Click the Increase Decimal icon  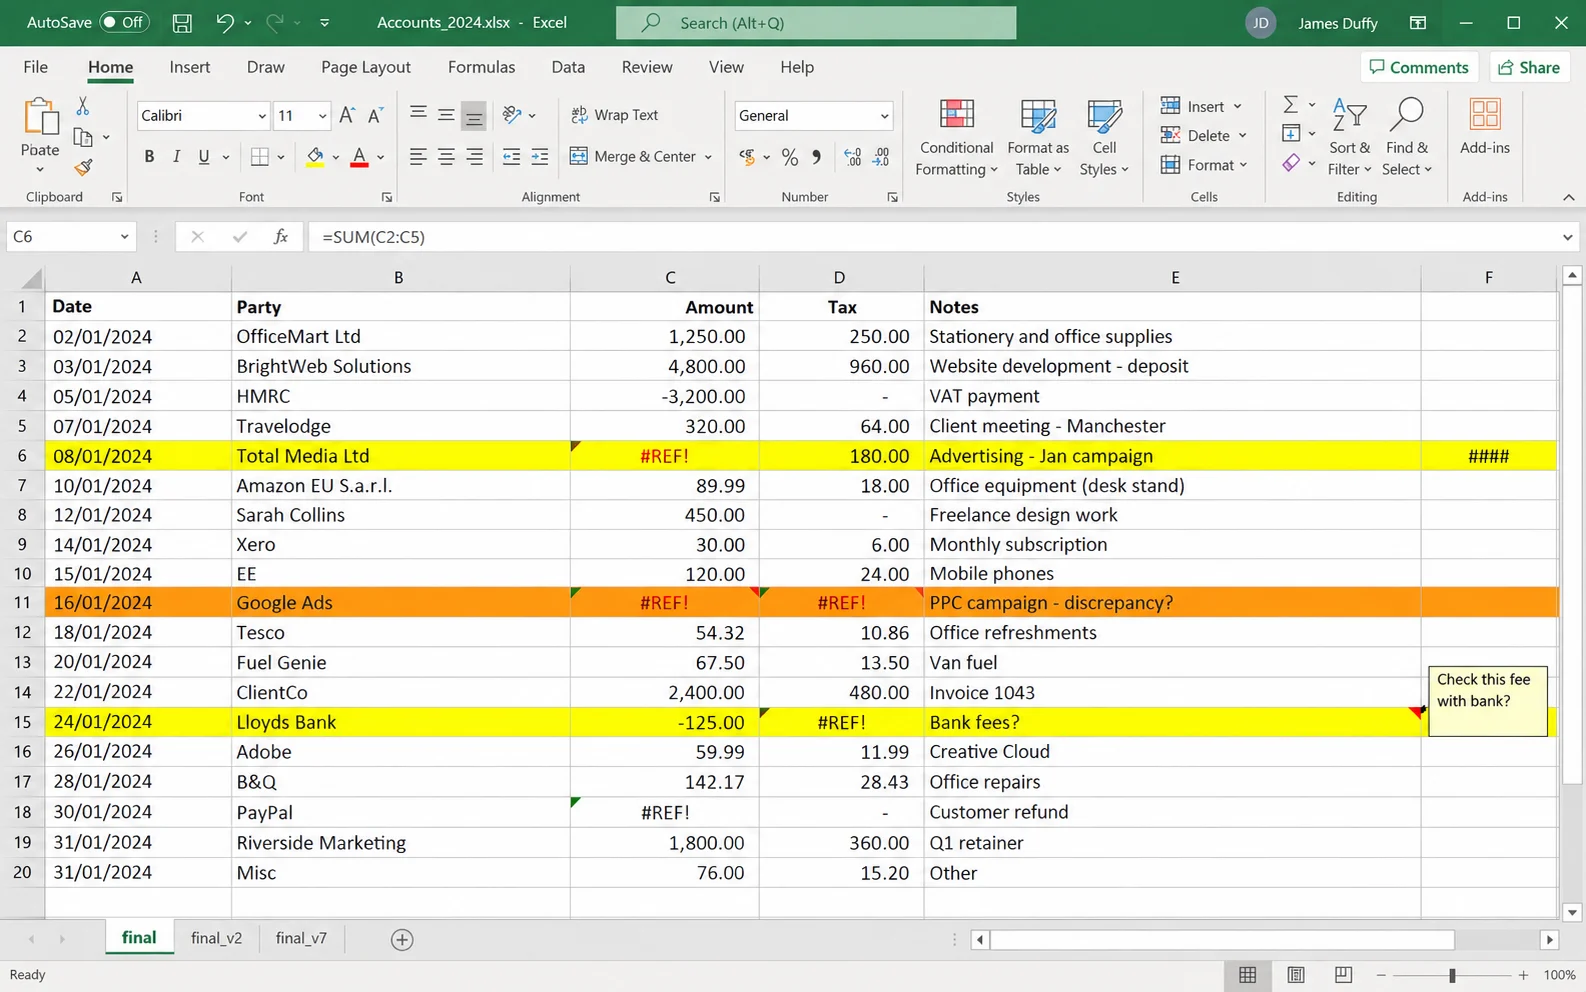coord(852,157)
